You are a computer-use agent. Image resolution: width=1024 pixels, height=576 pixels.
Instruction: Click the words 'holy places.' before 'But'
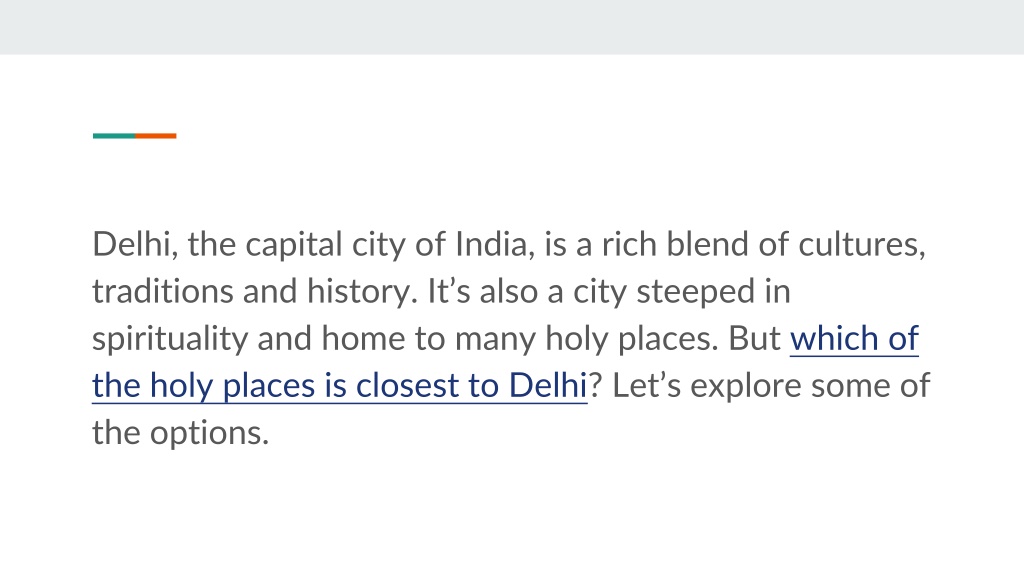632,340
